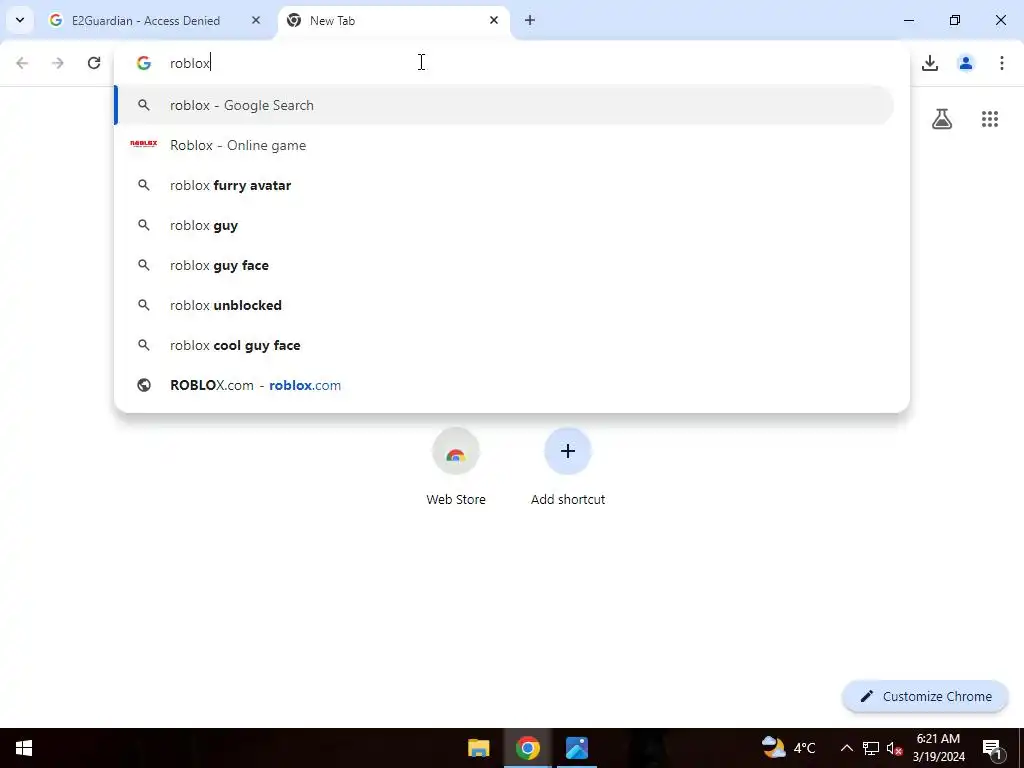
Task: Open the Photos app taskbar icon
Action: 577,748
